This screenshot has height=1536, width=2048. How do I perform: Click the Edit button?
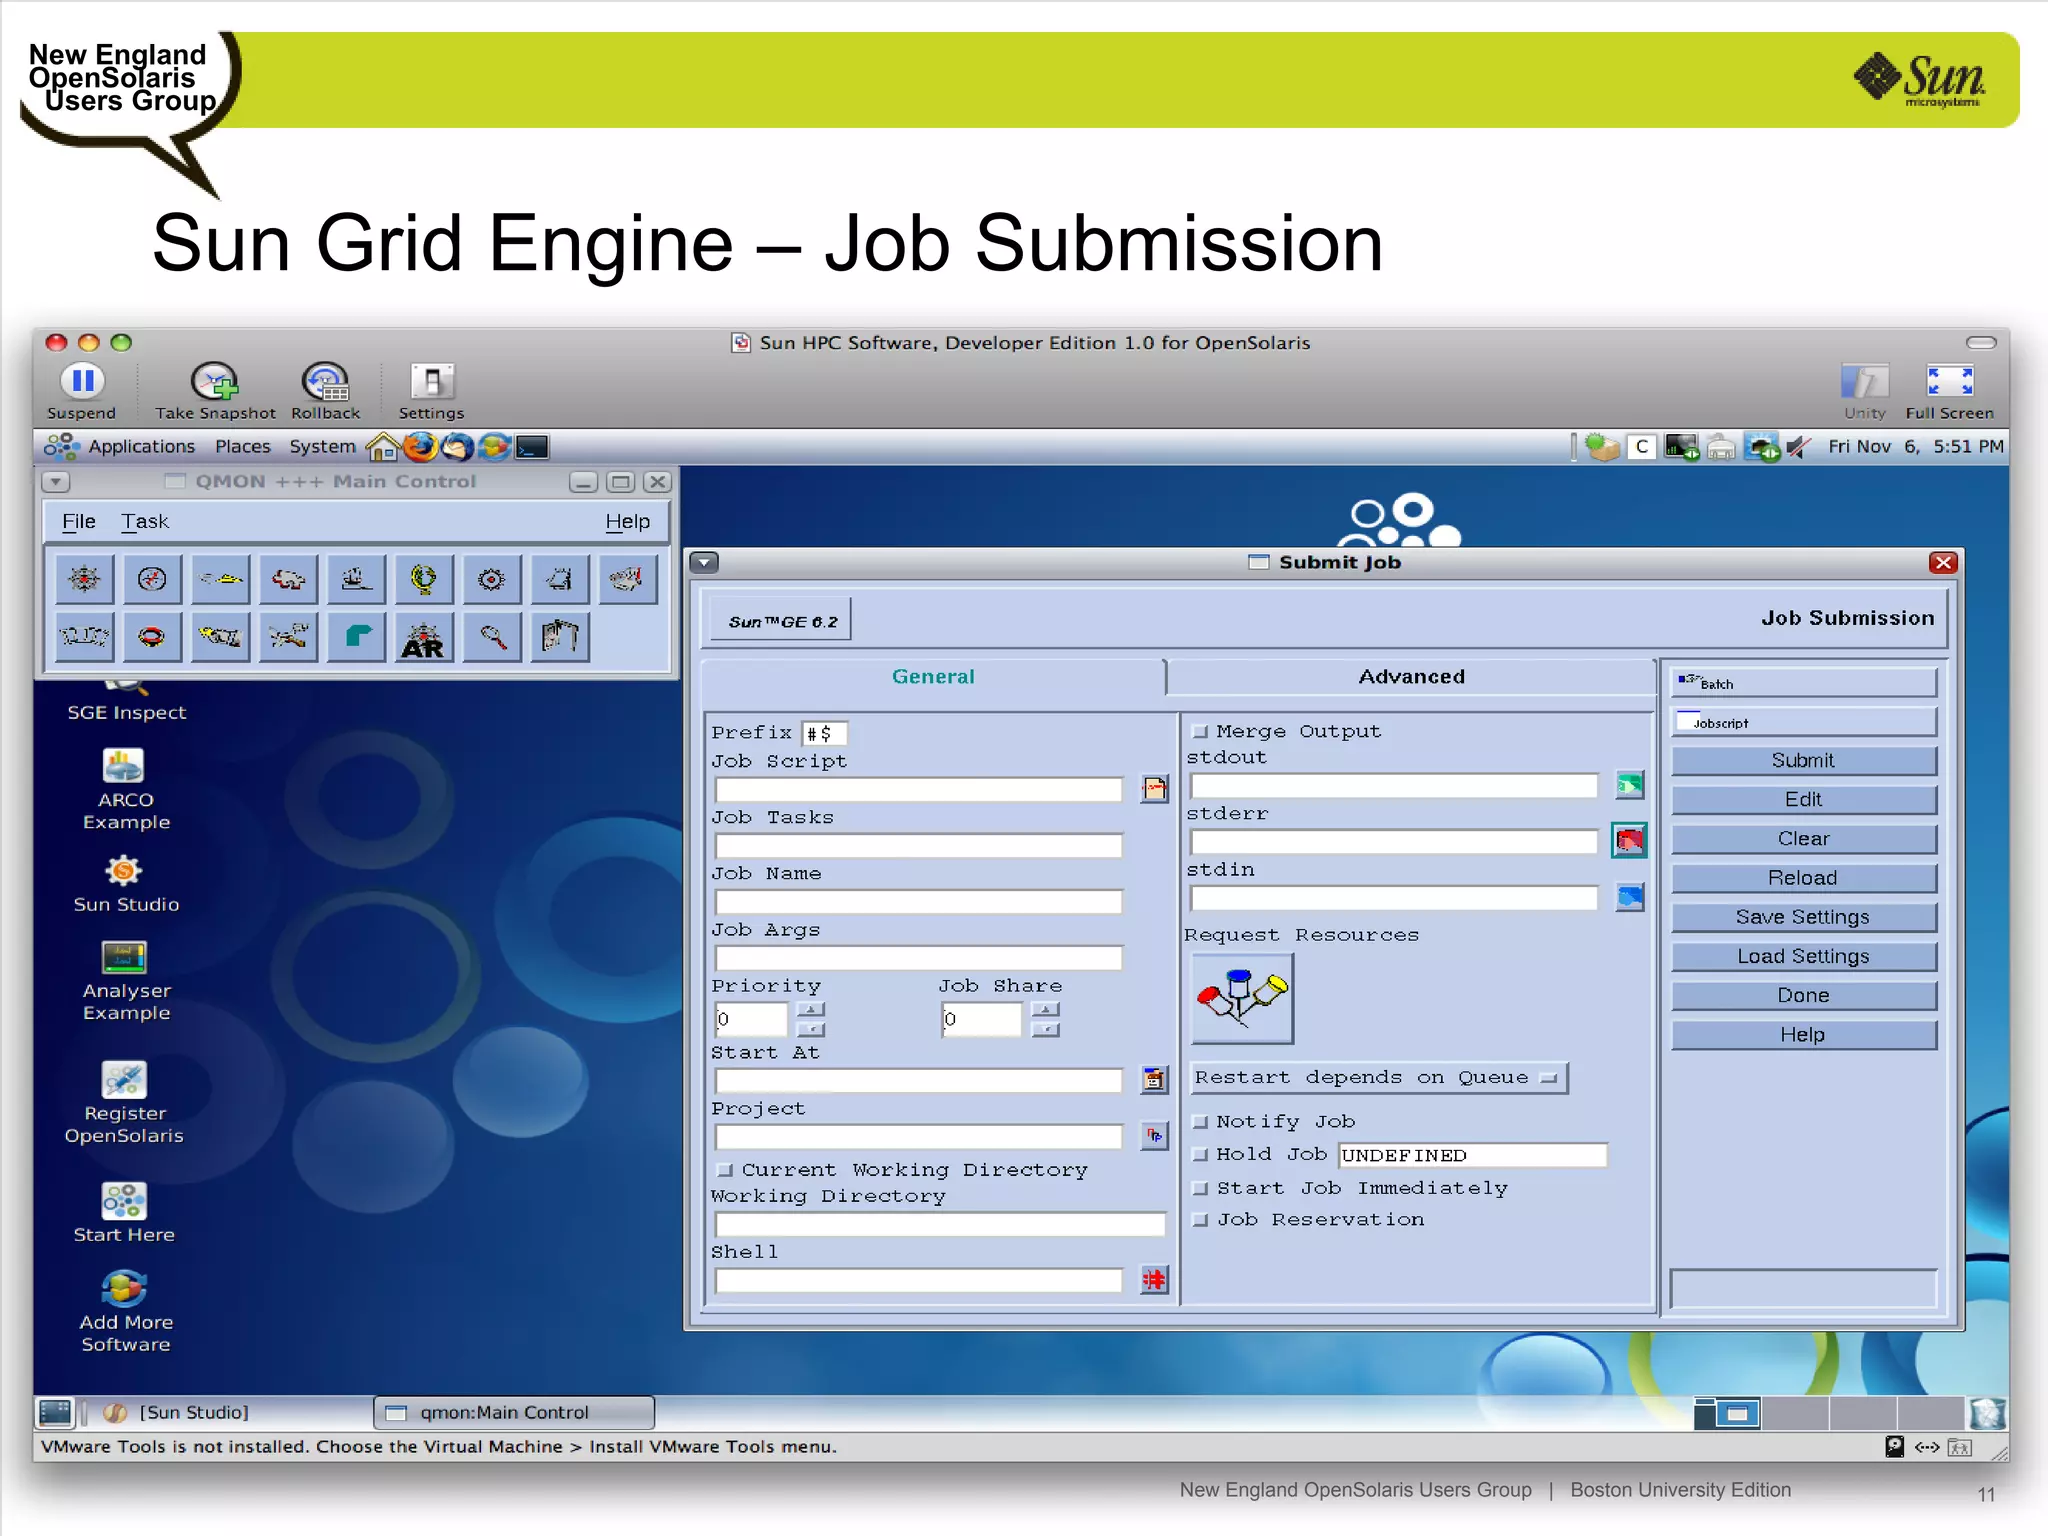tap(1804, 800)
